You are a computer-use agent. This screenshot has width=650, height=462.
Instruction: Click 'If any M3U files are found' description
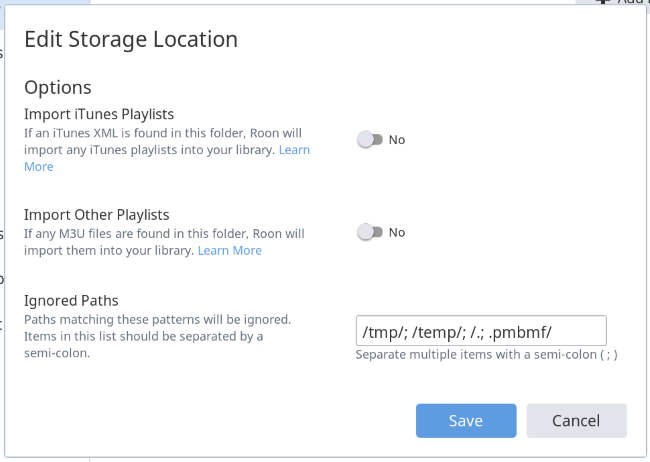click(164, 242)
